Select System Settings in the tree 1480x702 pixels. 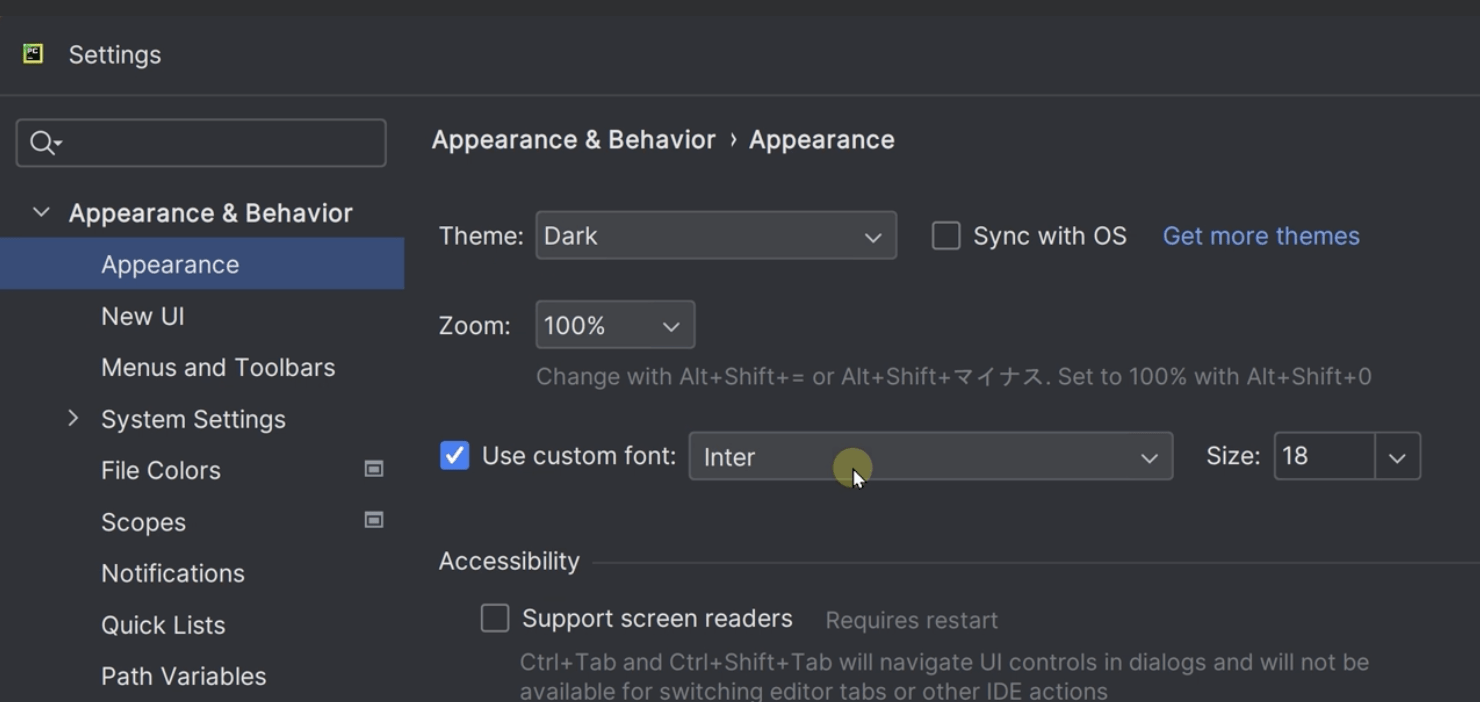pos(193,419)
